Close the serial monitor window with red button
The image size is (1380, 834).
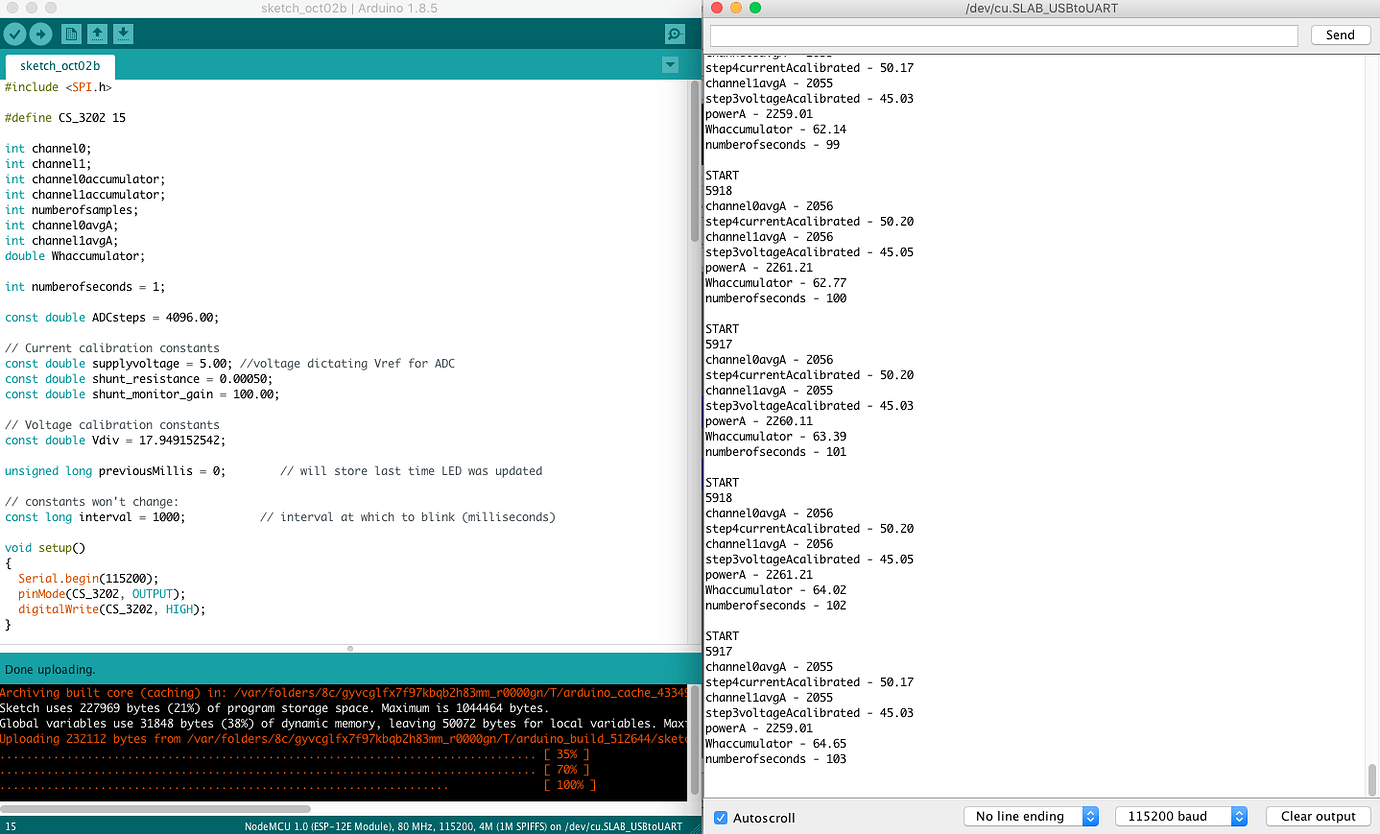pyautogui.click(x=716, y=8)
